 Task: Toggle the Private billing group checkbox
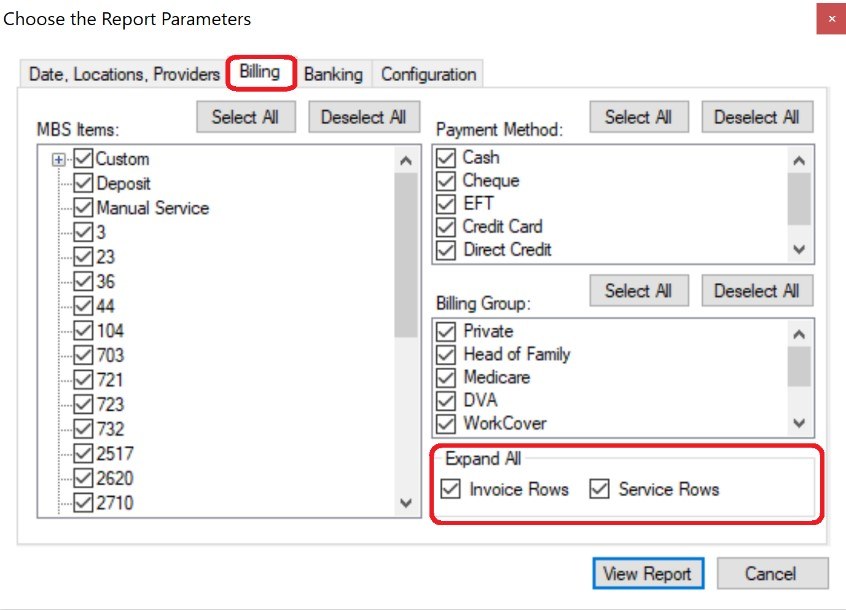coord(446,331)
